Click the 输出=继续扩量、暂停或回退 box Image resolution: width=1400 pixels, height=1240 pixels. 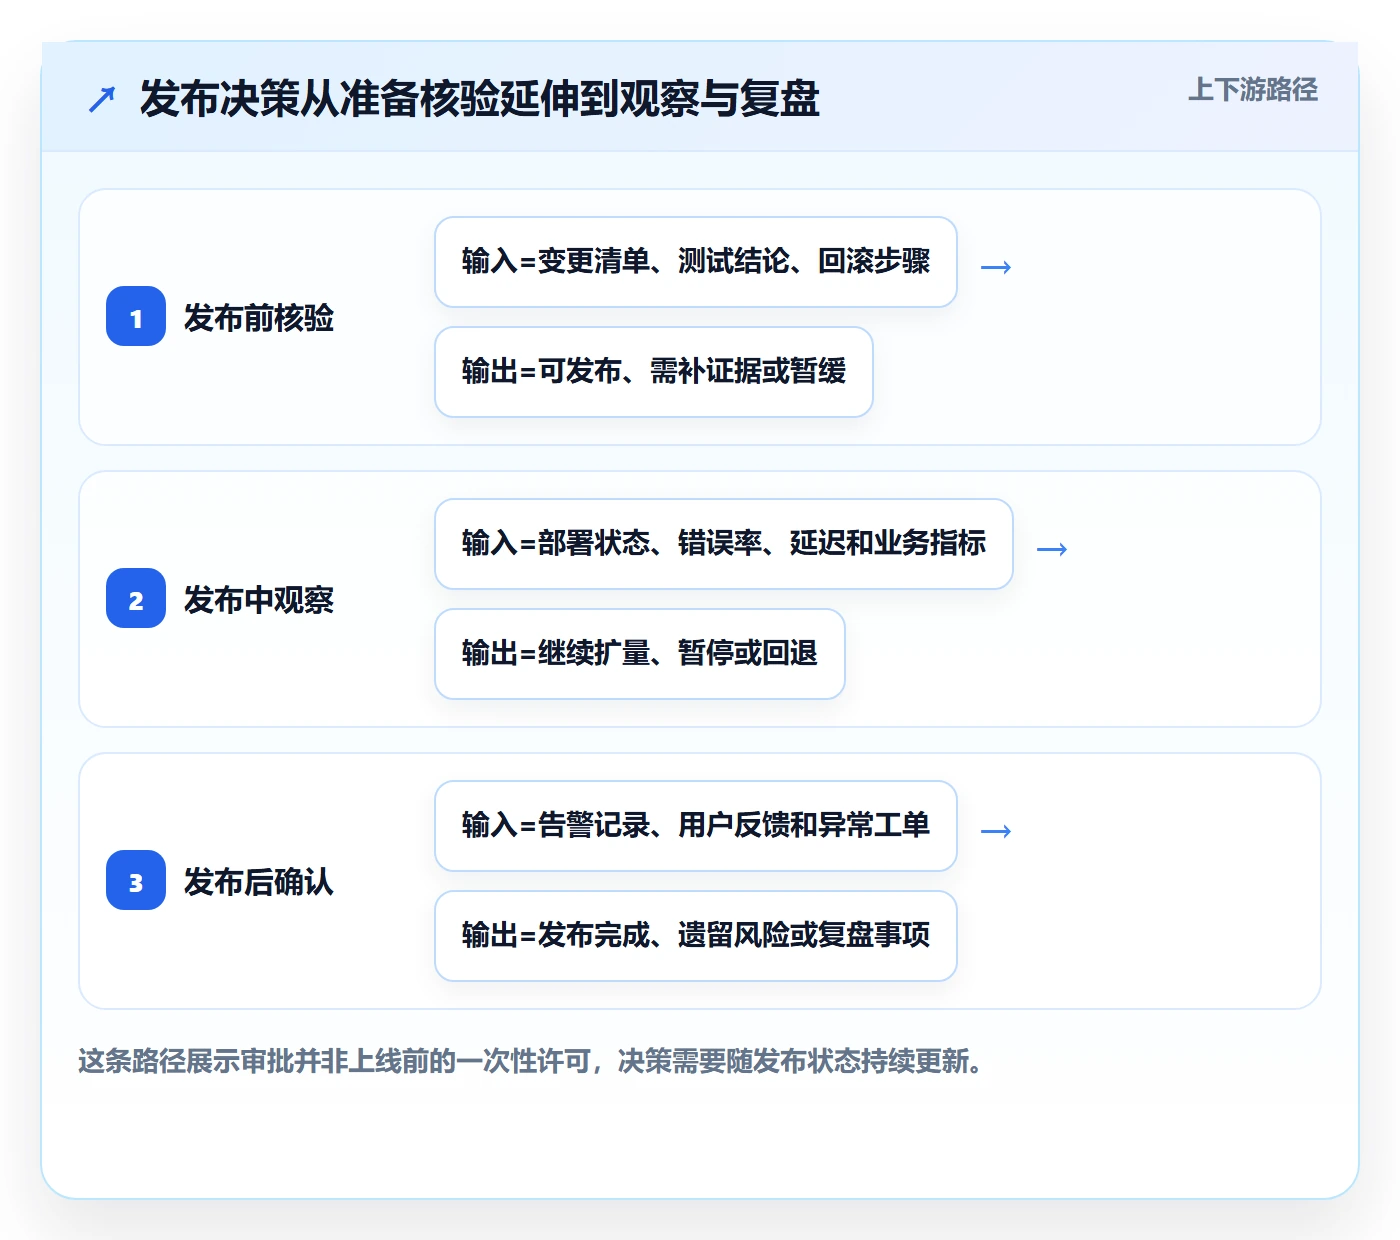coord(640,654)
